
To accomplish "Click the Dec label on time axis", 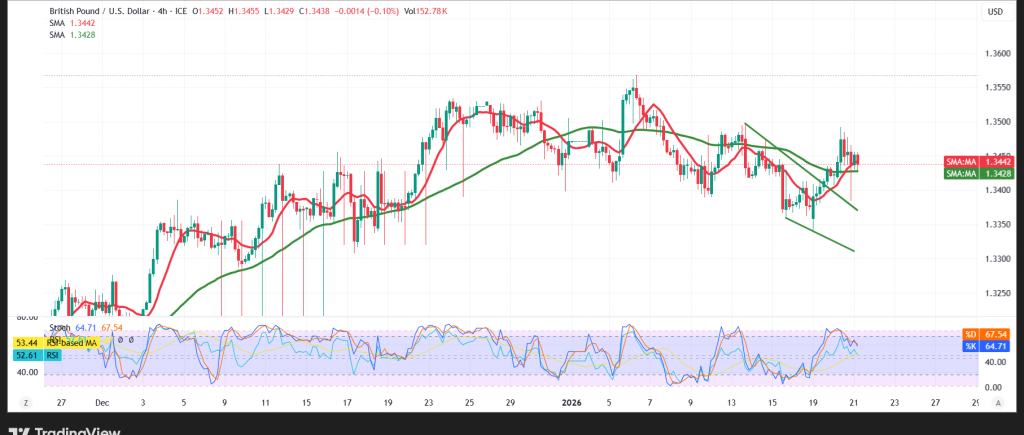I will (x=100, y=401).
